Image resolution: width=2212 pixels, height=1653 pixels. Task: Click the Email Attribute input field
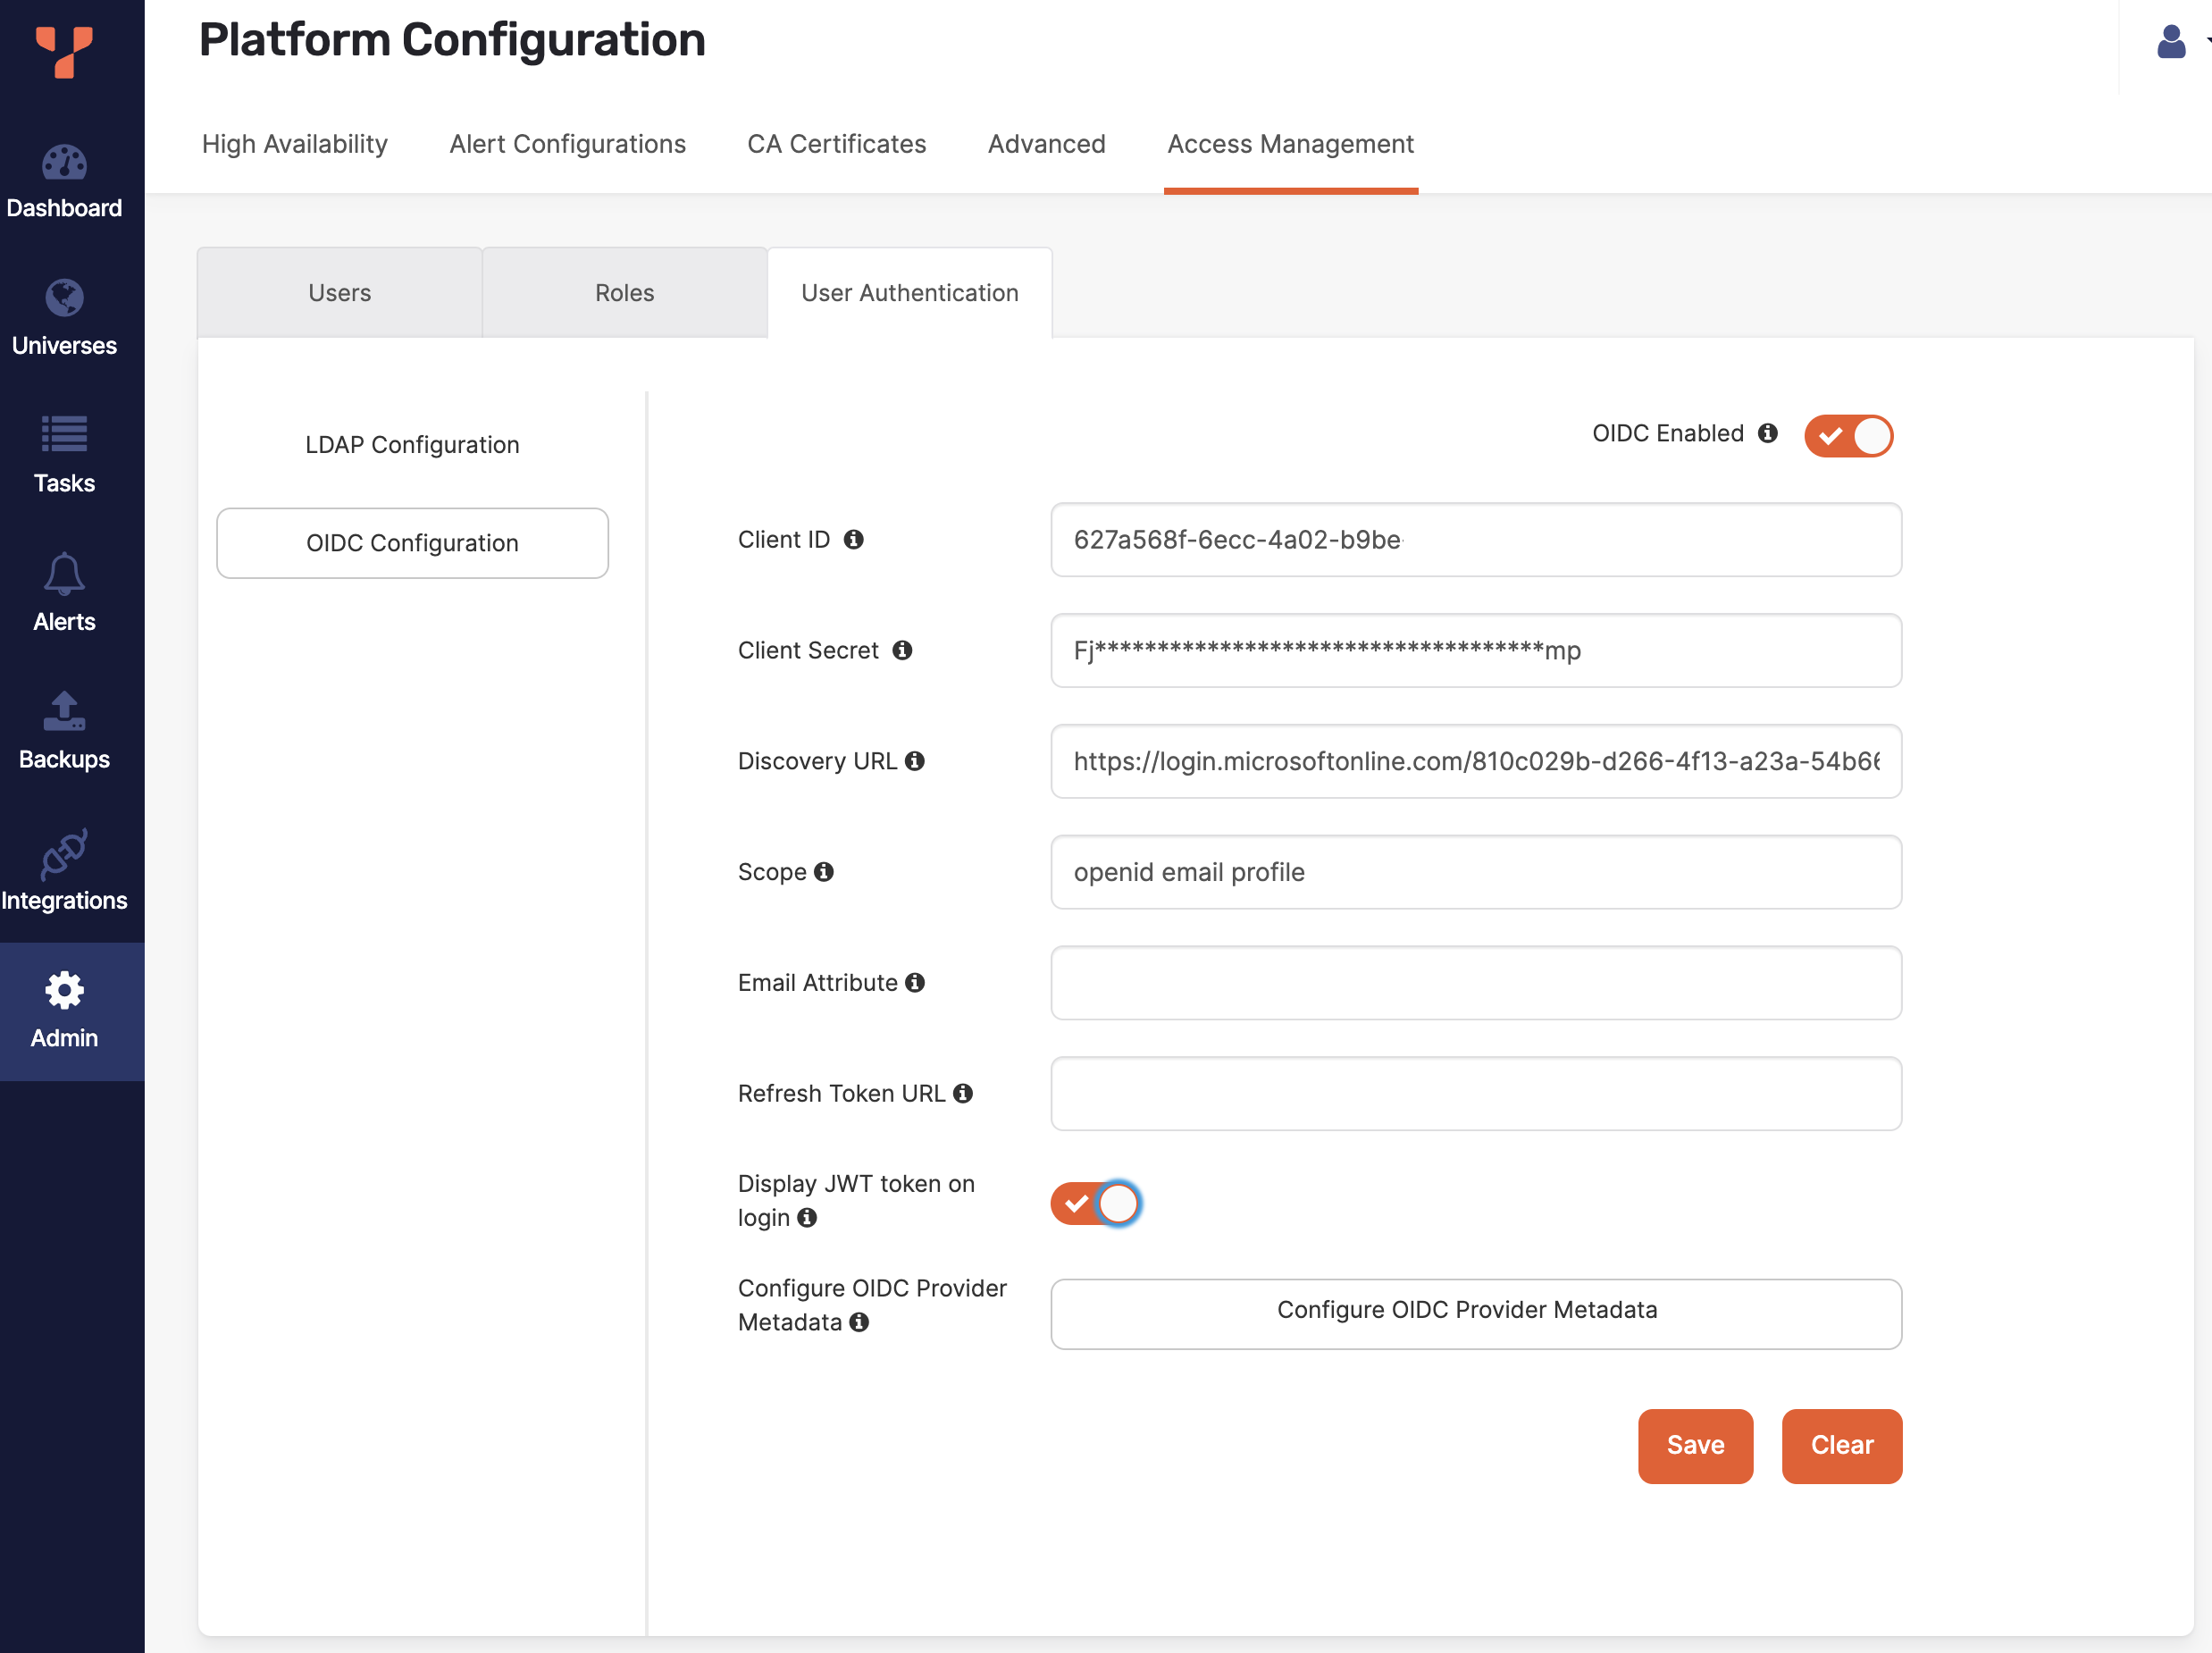pyautogui.click(x=1475, y=983)
